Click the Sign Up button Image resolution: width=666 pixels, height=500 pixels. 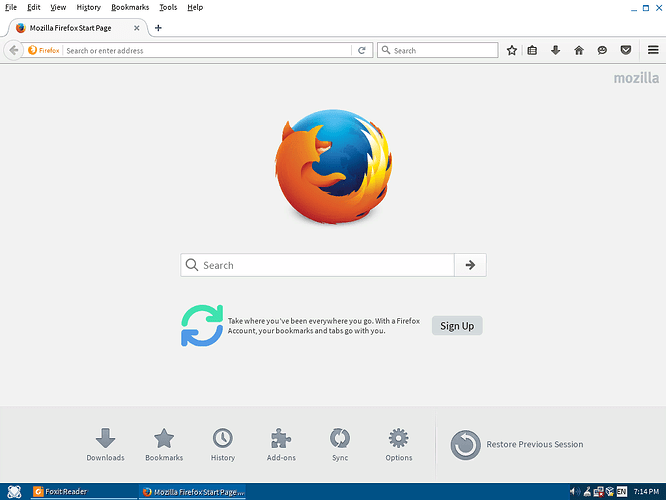[x=457, y=326]
